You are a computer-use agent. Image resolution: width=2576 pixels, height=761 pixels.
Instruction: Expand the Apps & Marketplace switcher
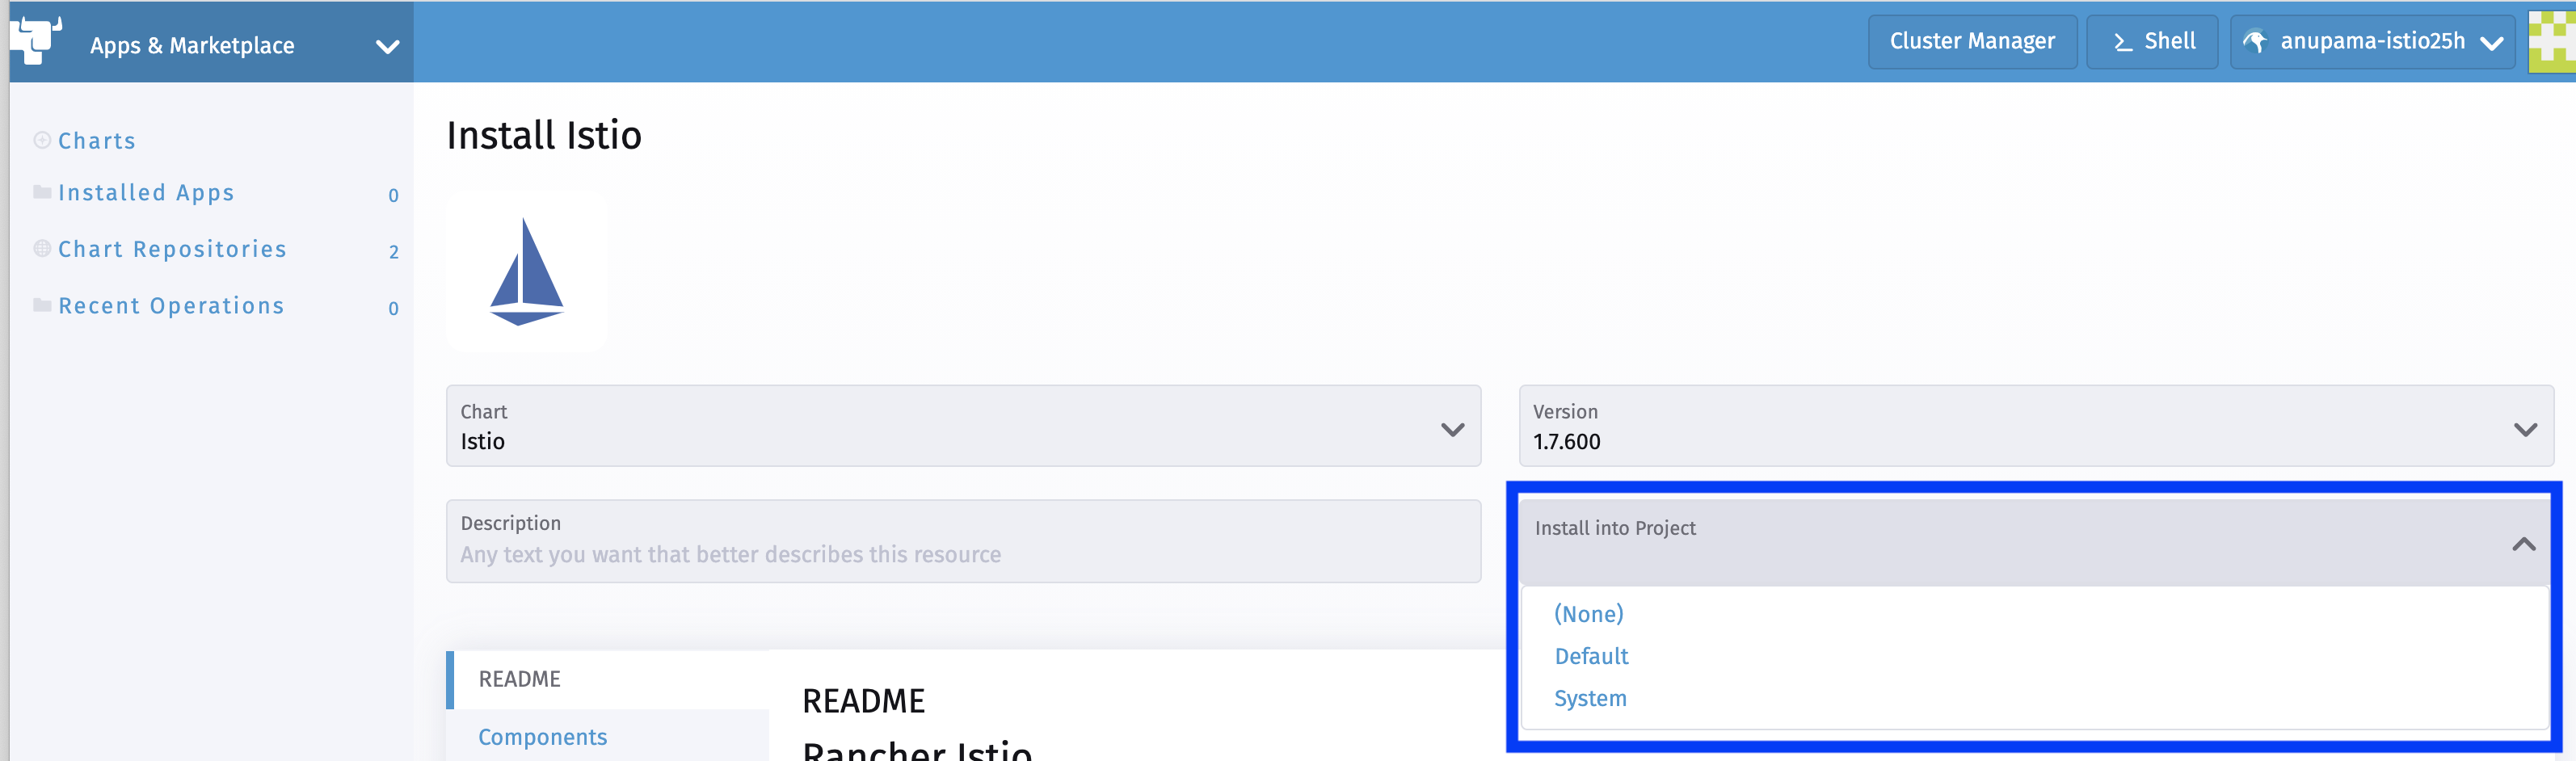tap(388, 44)
